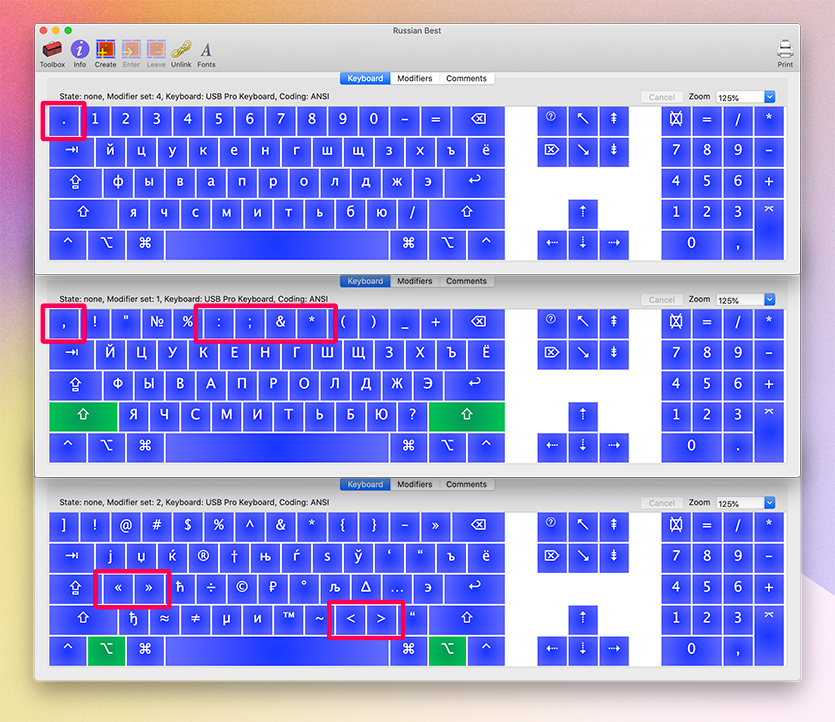Toggle the green left Option key
This screenshot has height=722, width=835.
click(x=107, y=651)
